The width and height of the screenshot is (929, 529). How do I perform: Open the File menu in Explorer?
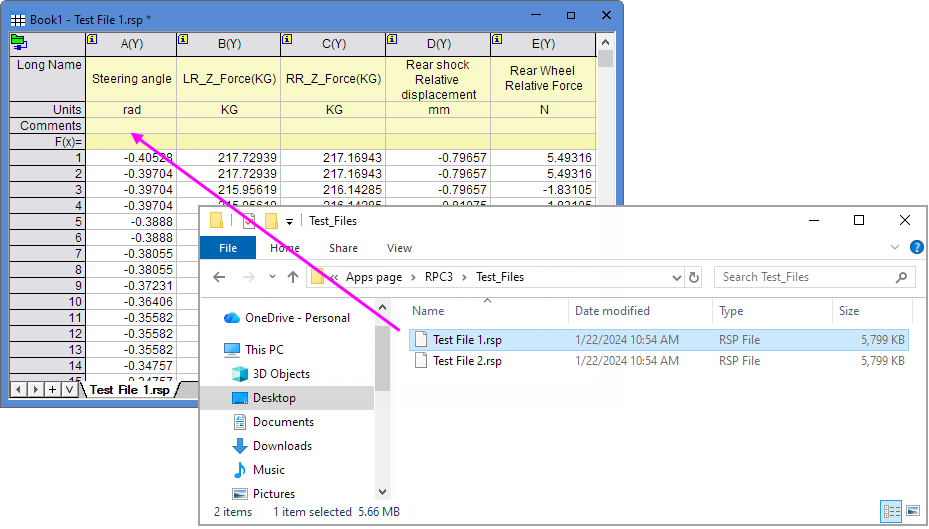point(228,248)
